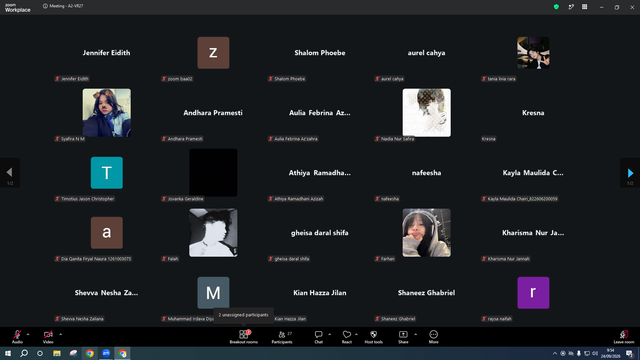Viewport: 640px width, 360px height.
Task: Start screen Share
Action: pyautogui.click(x=403, y=337)
